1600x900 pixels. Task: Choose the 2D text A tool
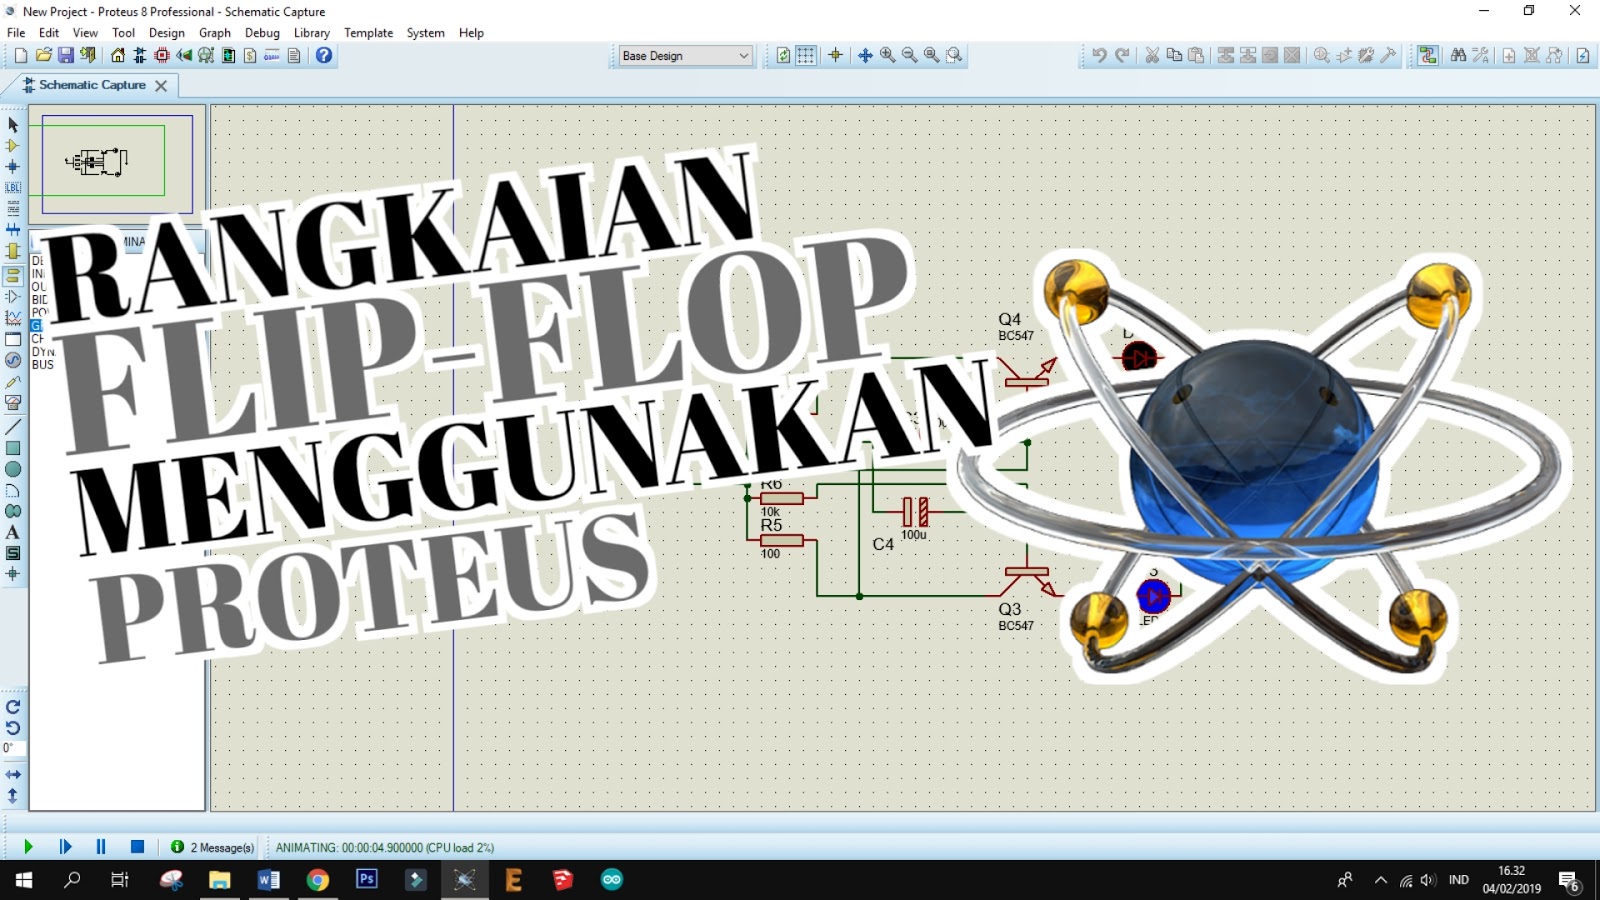click(13, 532)
